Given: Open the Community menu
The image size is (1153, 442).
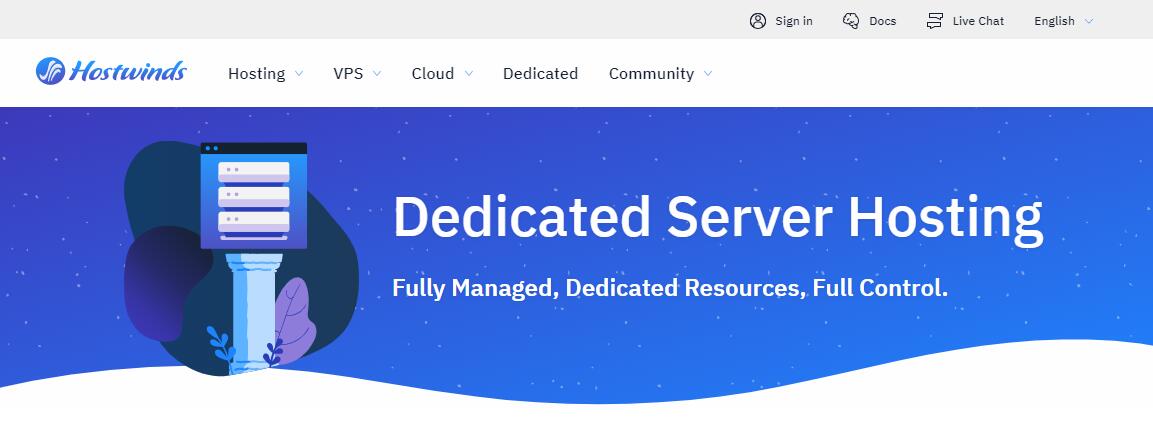Looking at the screenshot, I should (x=652, y=74).
